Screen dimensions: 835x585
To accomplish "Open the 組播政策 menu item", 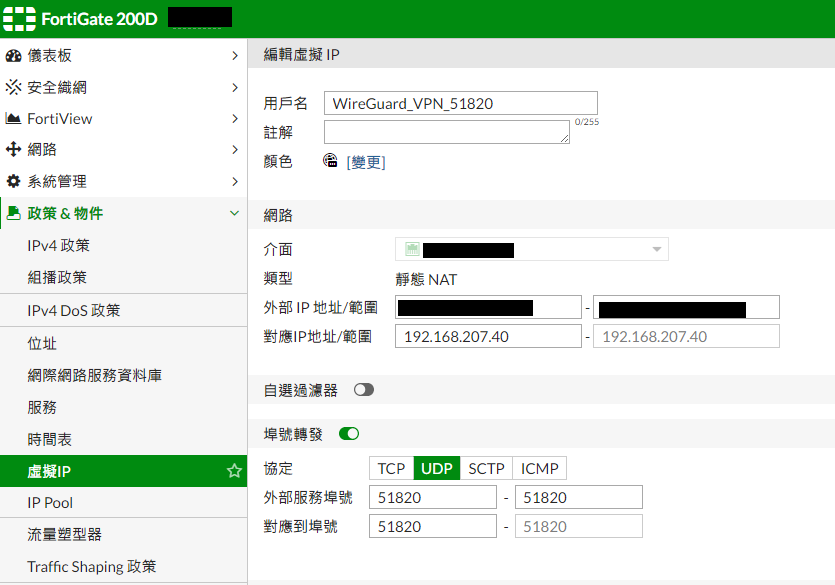I will 124,277.
